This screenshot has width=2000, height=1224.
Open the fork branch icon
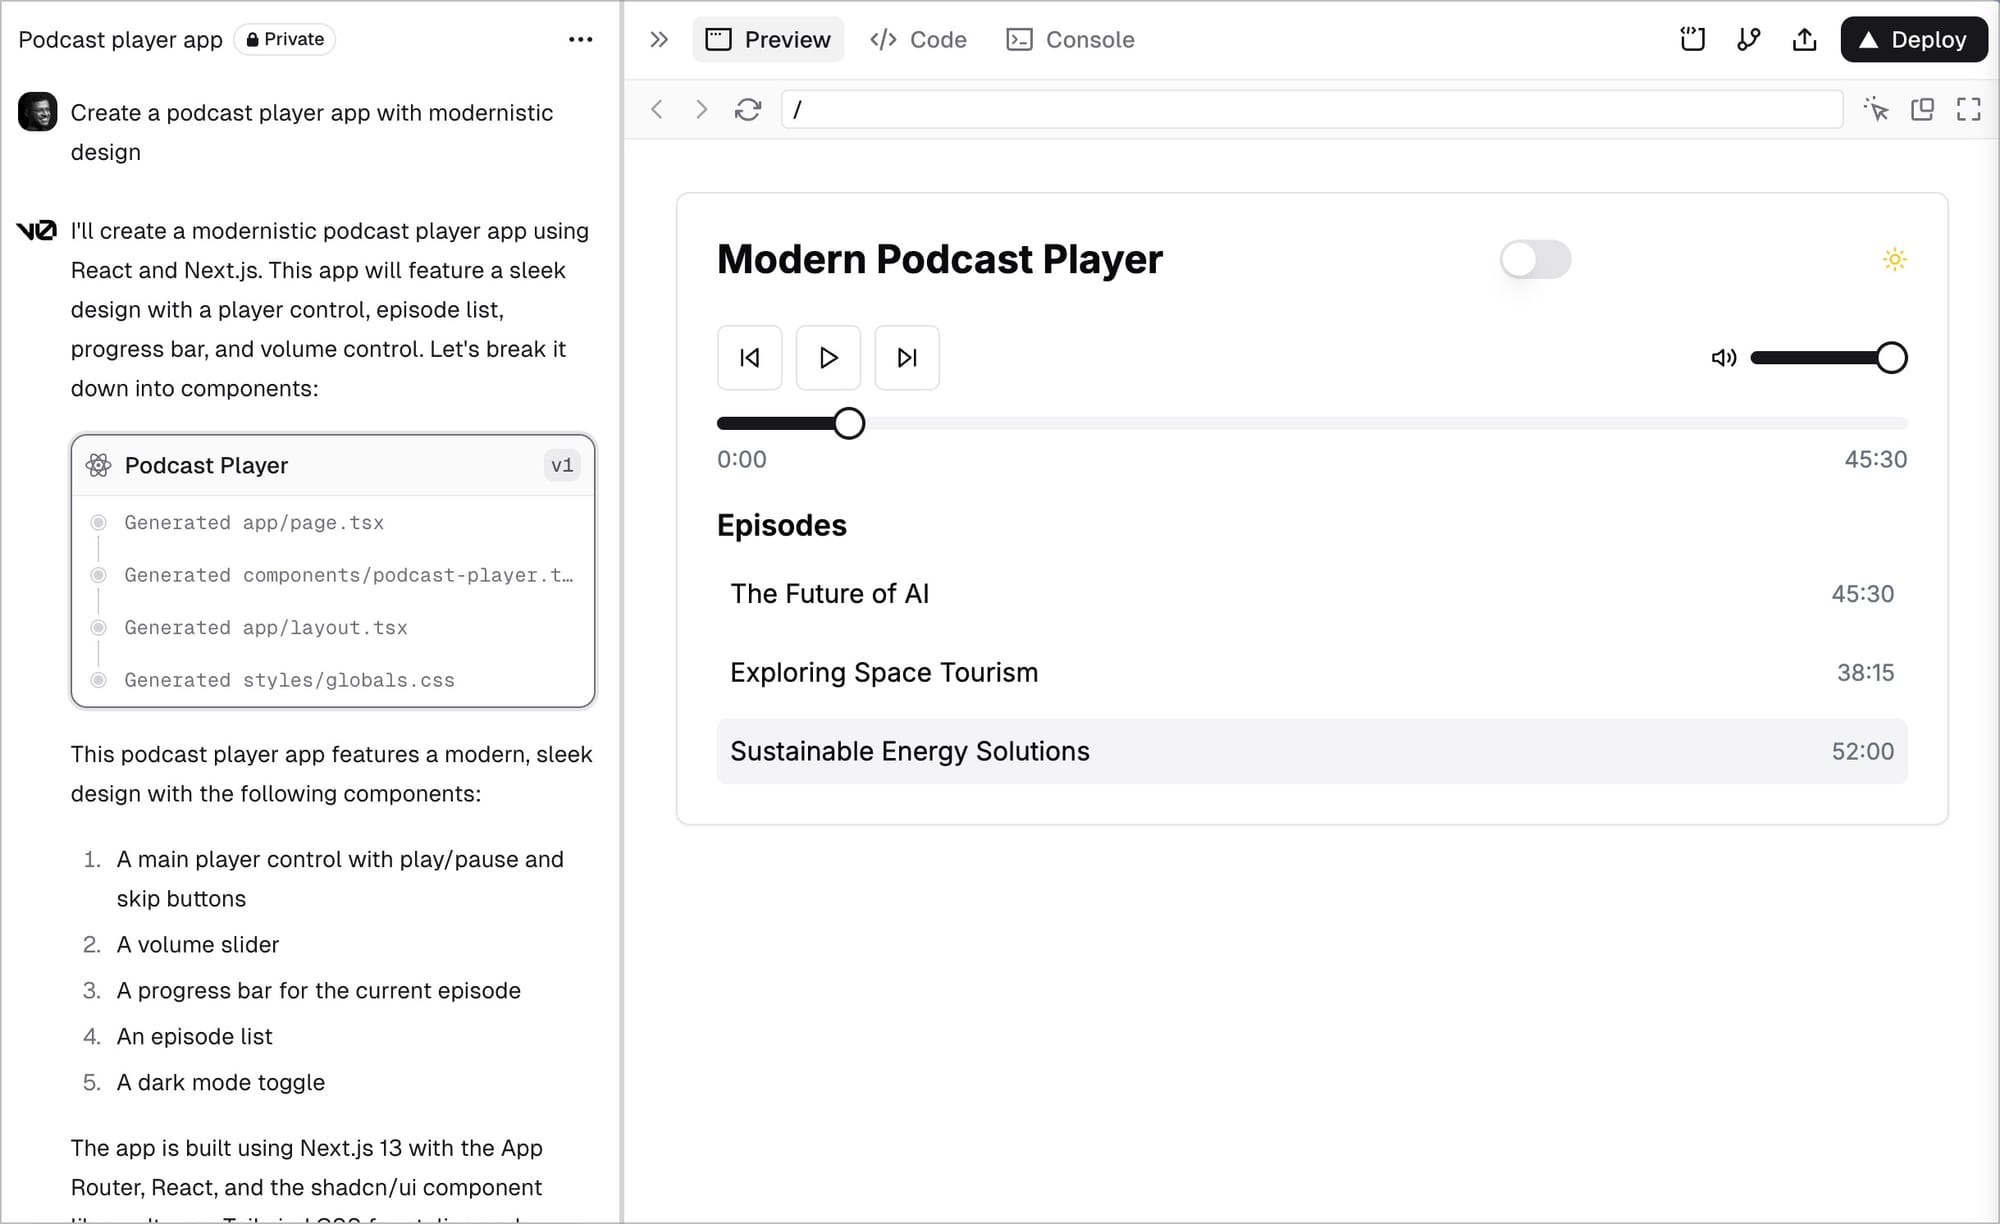point(1748,40)
